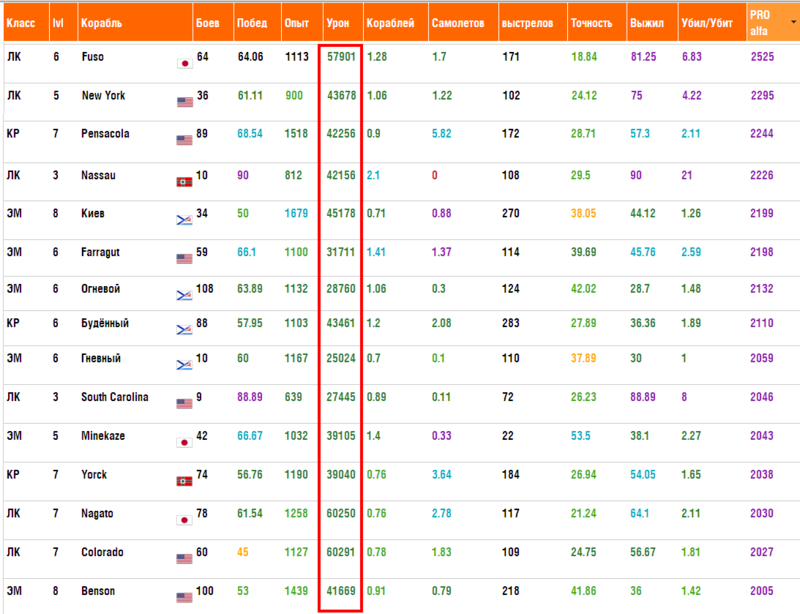Click the US flag next to South Carolina
The width and height of the screenshot is (800, 614).
point(185,404)
